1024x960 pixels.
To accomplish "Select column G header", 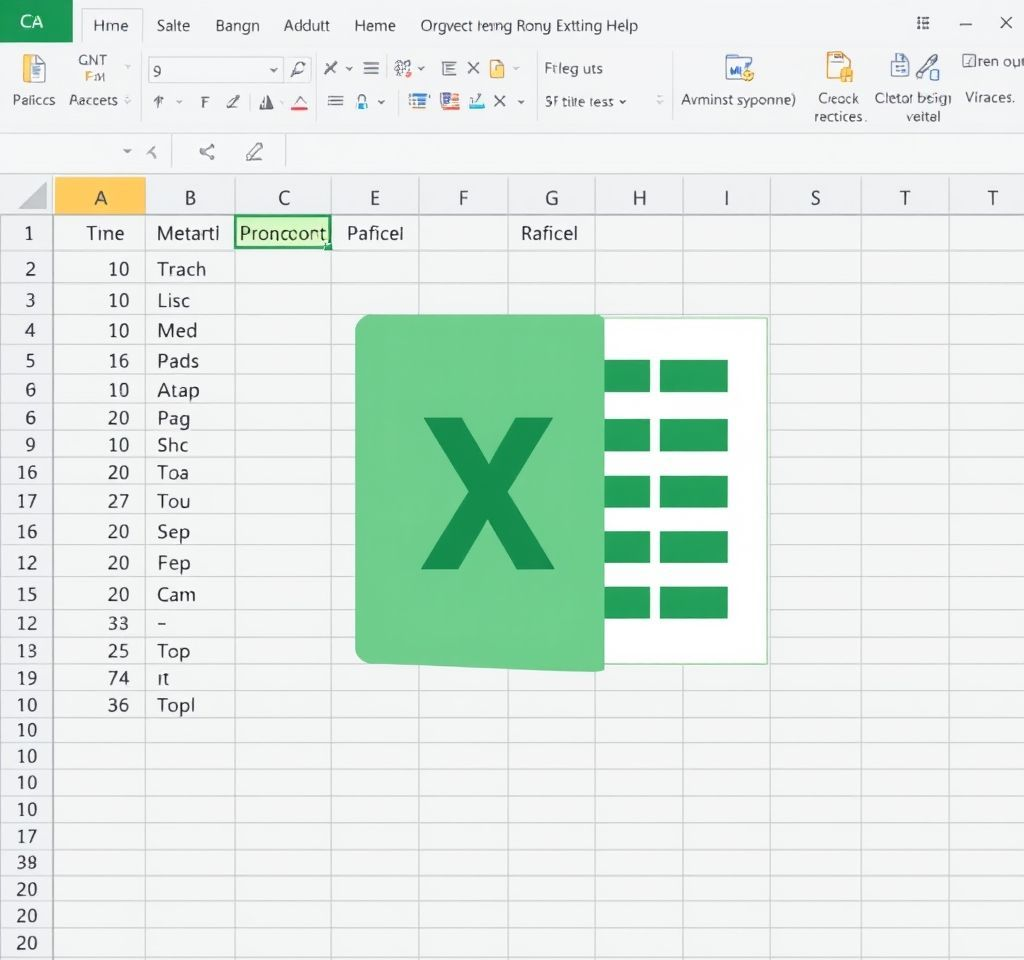I will (x=552, y=197).
